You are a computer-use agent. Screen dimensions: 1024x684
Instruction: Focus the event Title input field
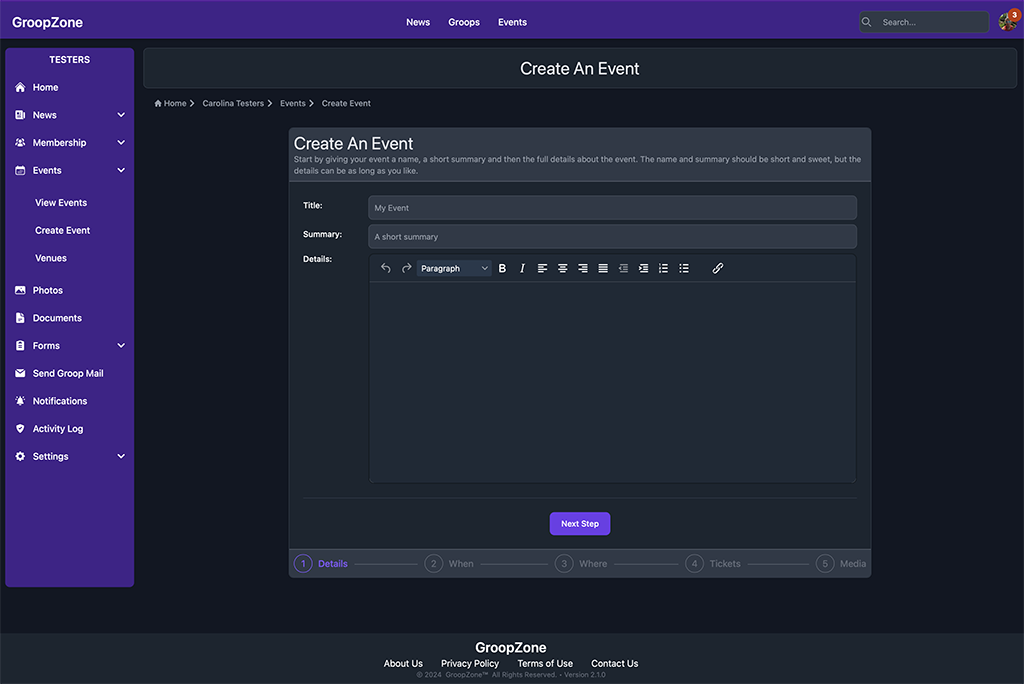click(613, 208)
